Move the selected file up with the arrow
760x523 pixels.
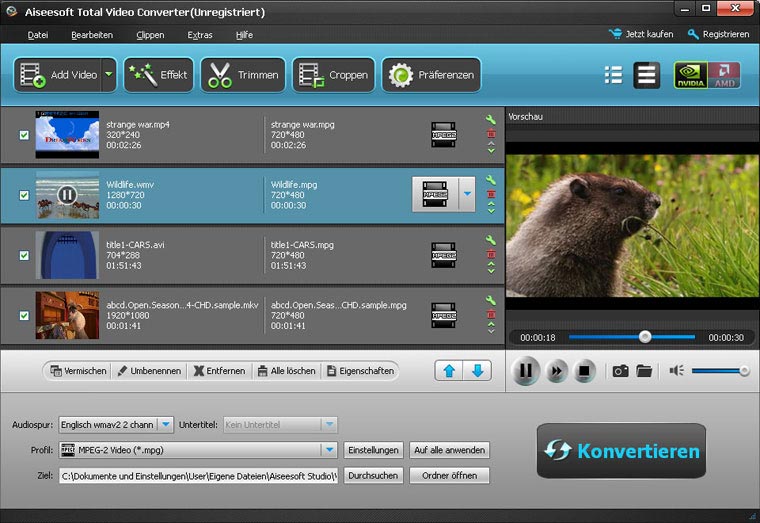click(449, 371)
